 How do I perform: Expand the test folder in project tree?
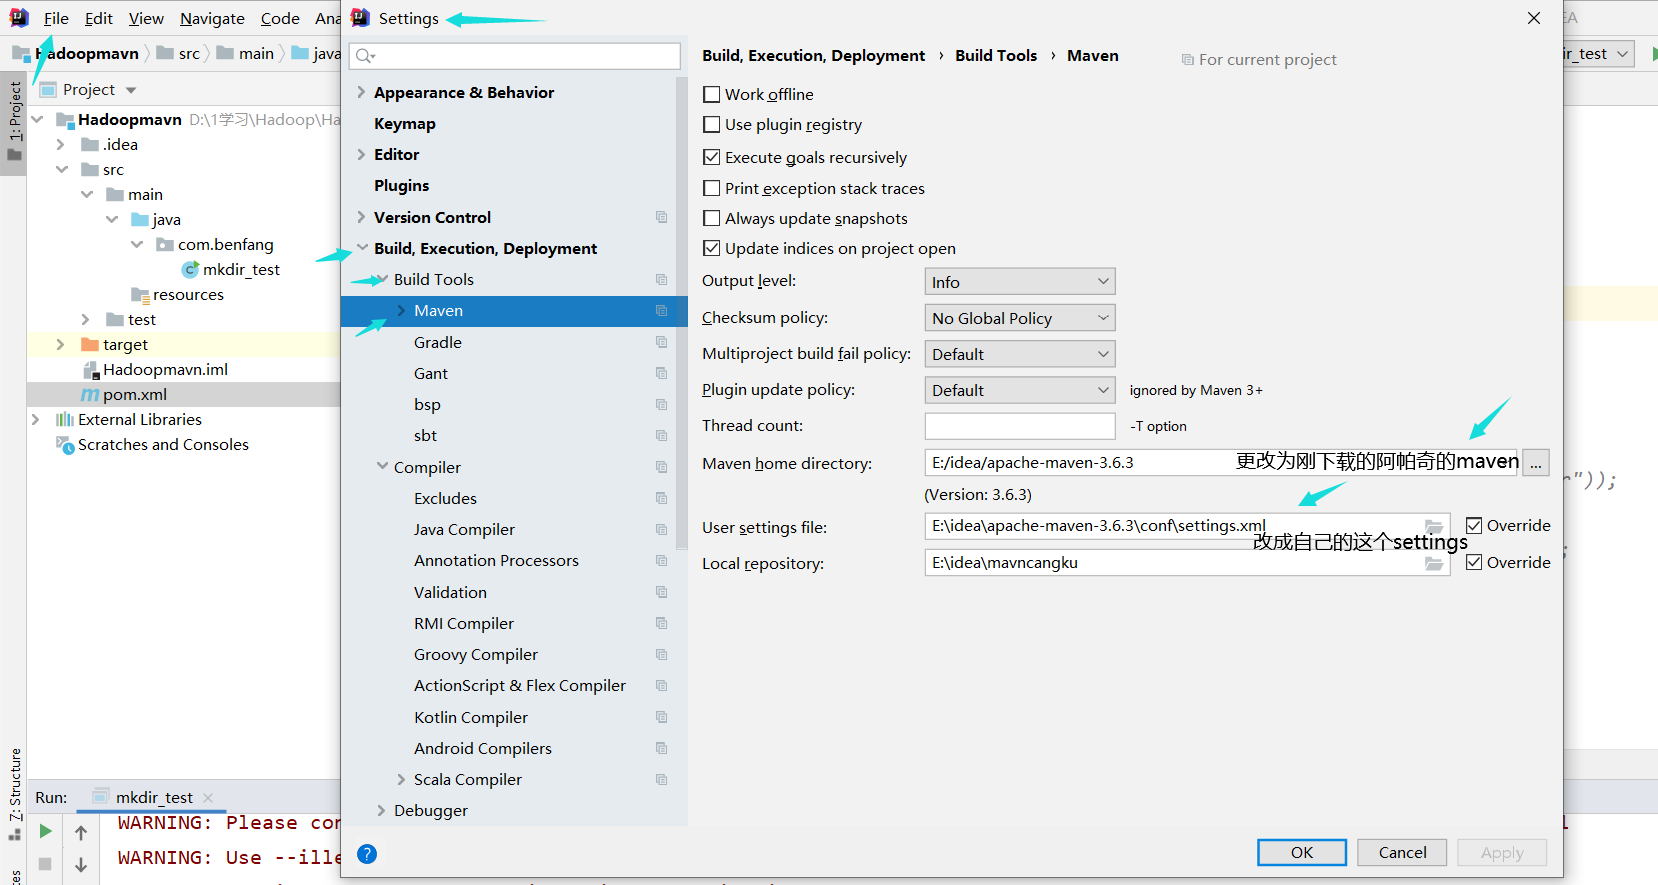pos(86,319)
